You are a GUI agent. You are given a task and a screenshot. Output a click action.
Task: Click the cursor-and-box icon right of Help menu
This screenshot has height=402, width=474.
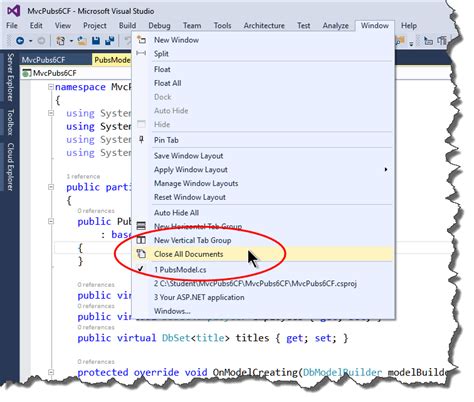[428, 41]
